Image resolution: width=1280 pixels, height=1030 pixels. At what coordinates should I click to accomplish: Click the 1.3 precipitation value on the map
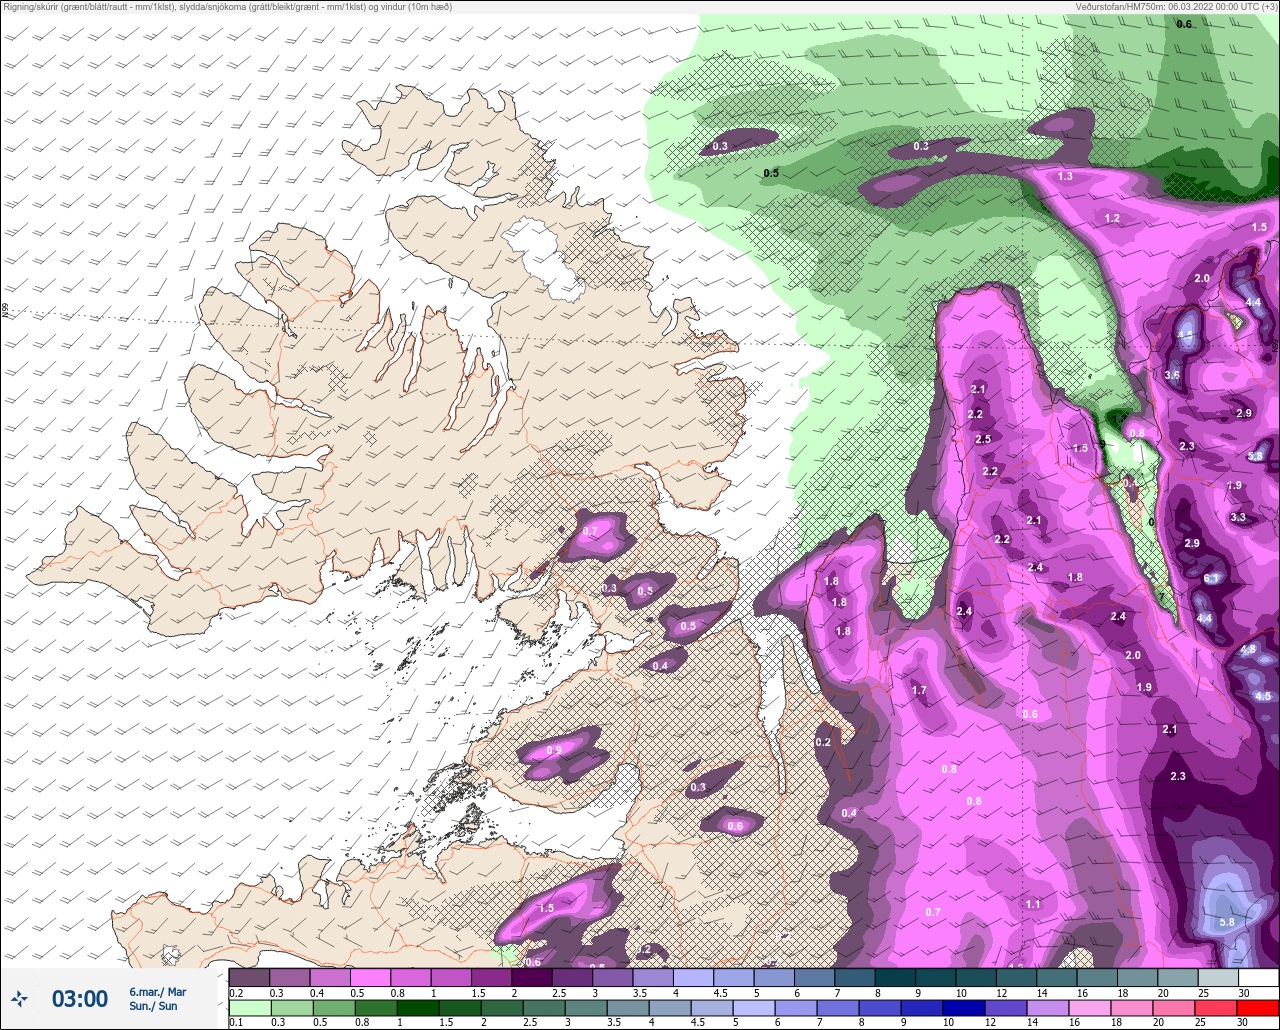point(1066,176)
